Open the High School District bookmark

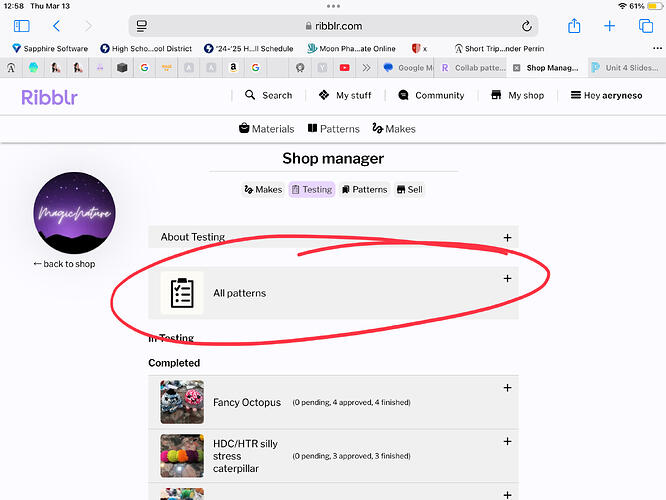[146, 48]
